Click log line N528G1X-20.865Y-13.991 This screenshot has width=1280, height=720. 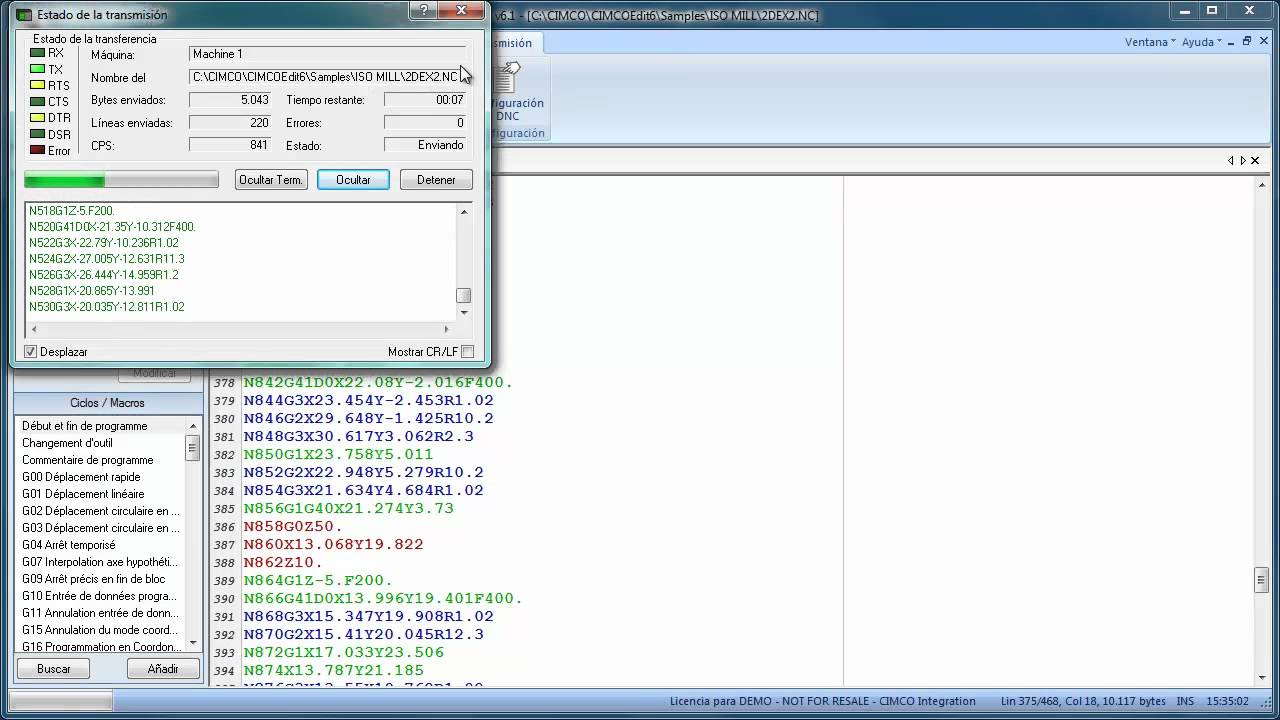92,291
